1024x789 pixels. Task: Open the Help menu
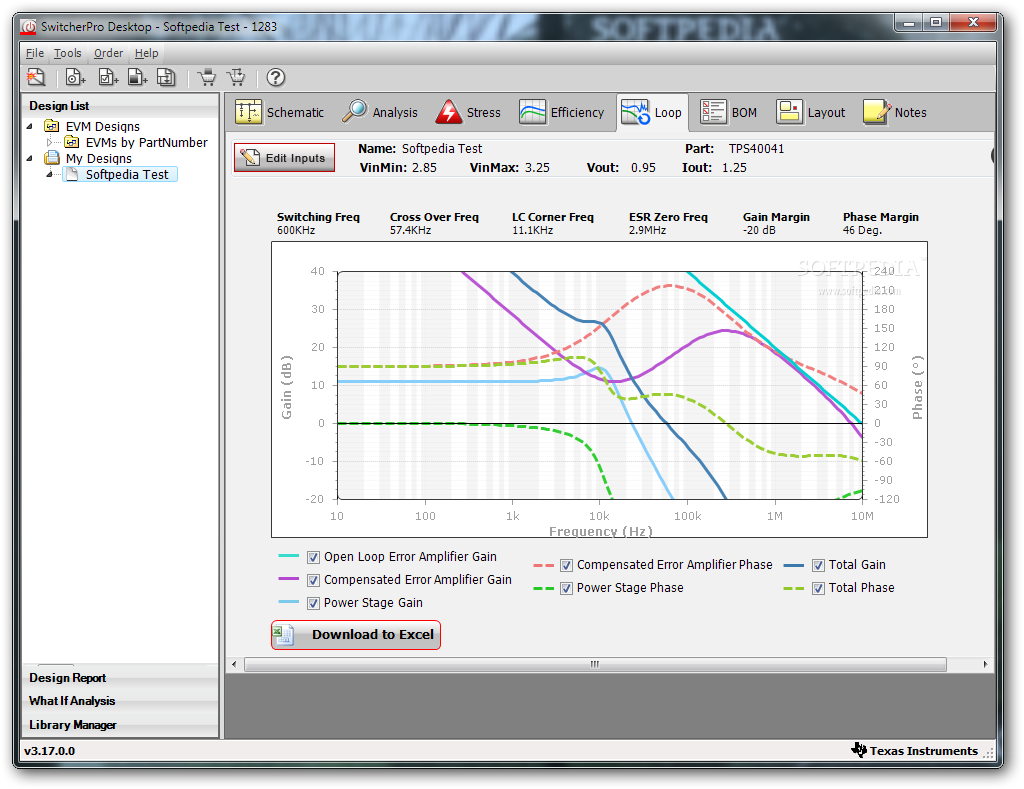tap(146, 53)
